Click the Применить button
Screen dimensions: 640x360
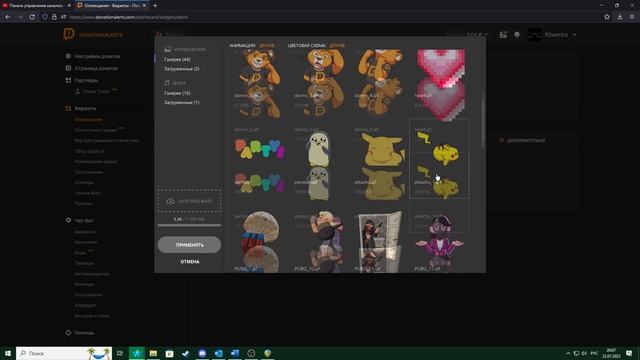click(x=189, y=245)
